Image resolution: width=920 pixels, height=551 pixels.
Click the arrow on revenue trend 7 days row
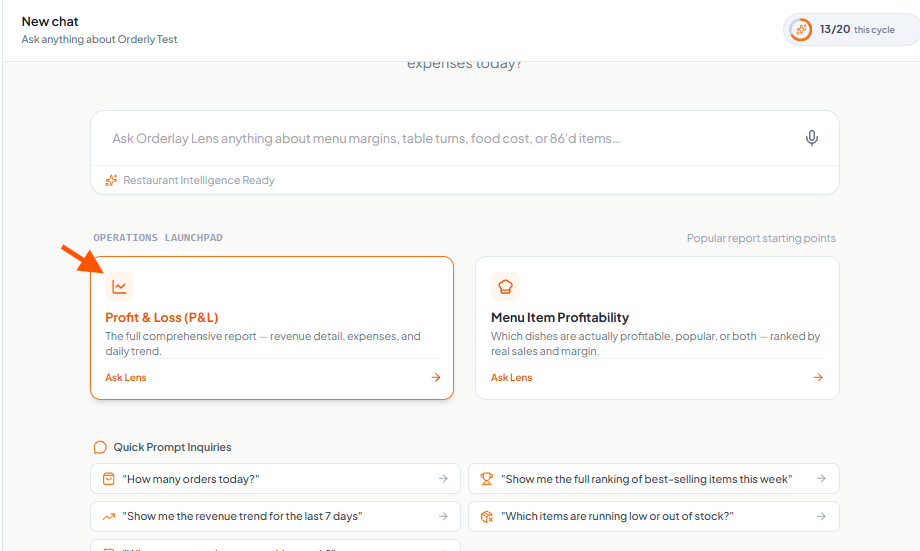coord(443,516)
